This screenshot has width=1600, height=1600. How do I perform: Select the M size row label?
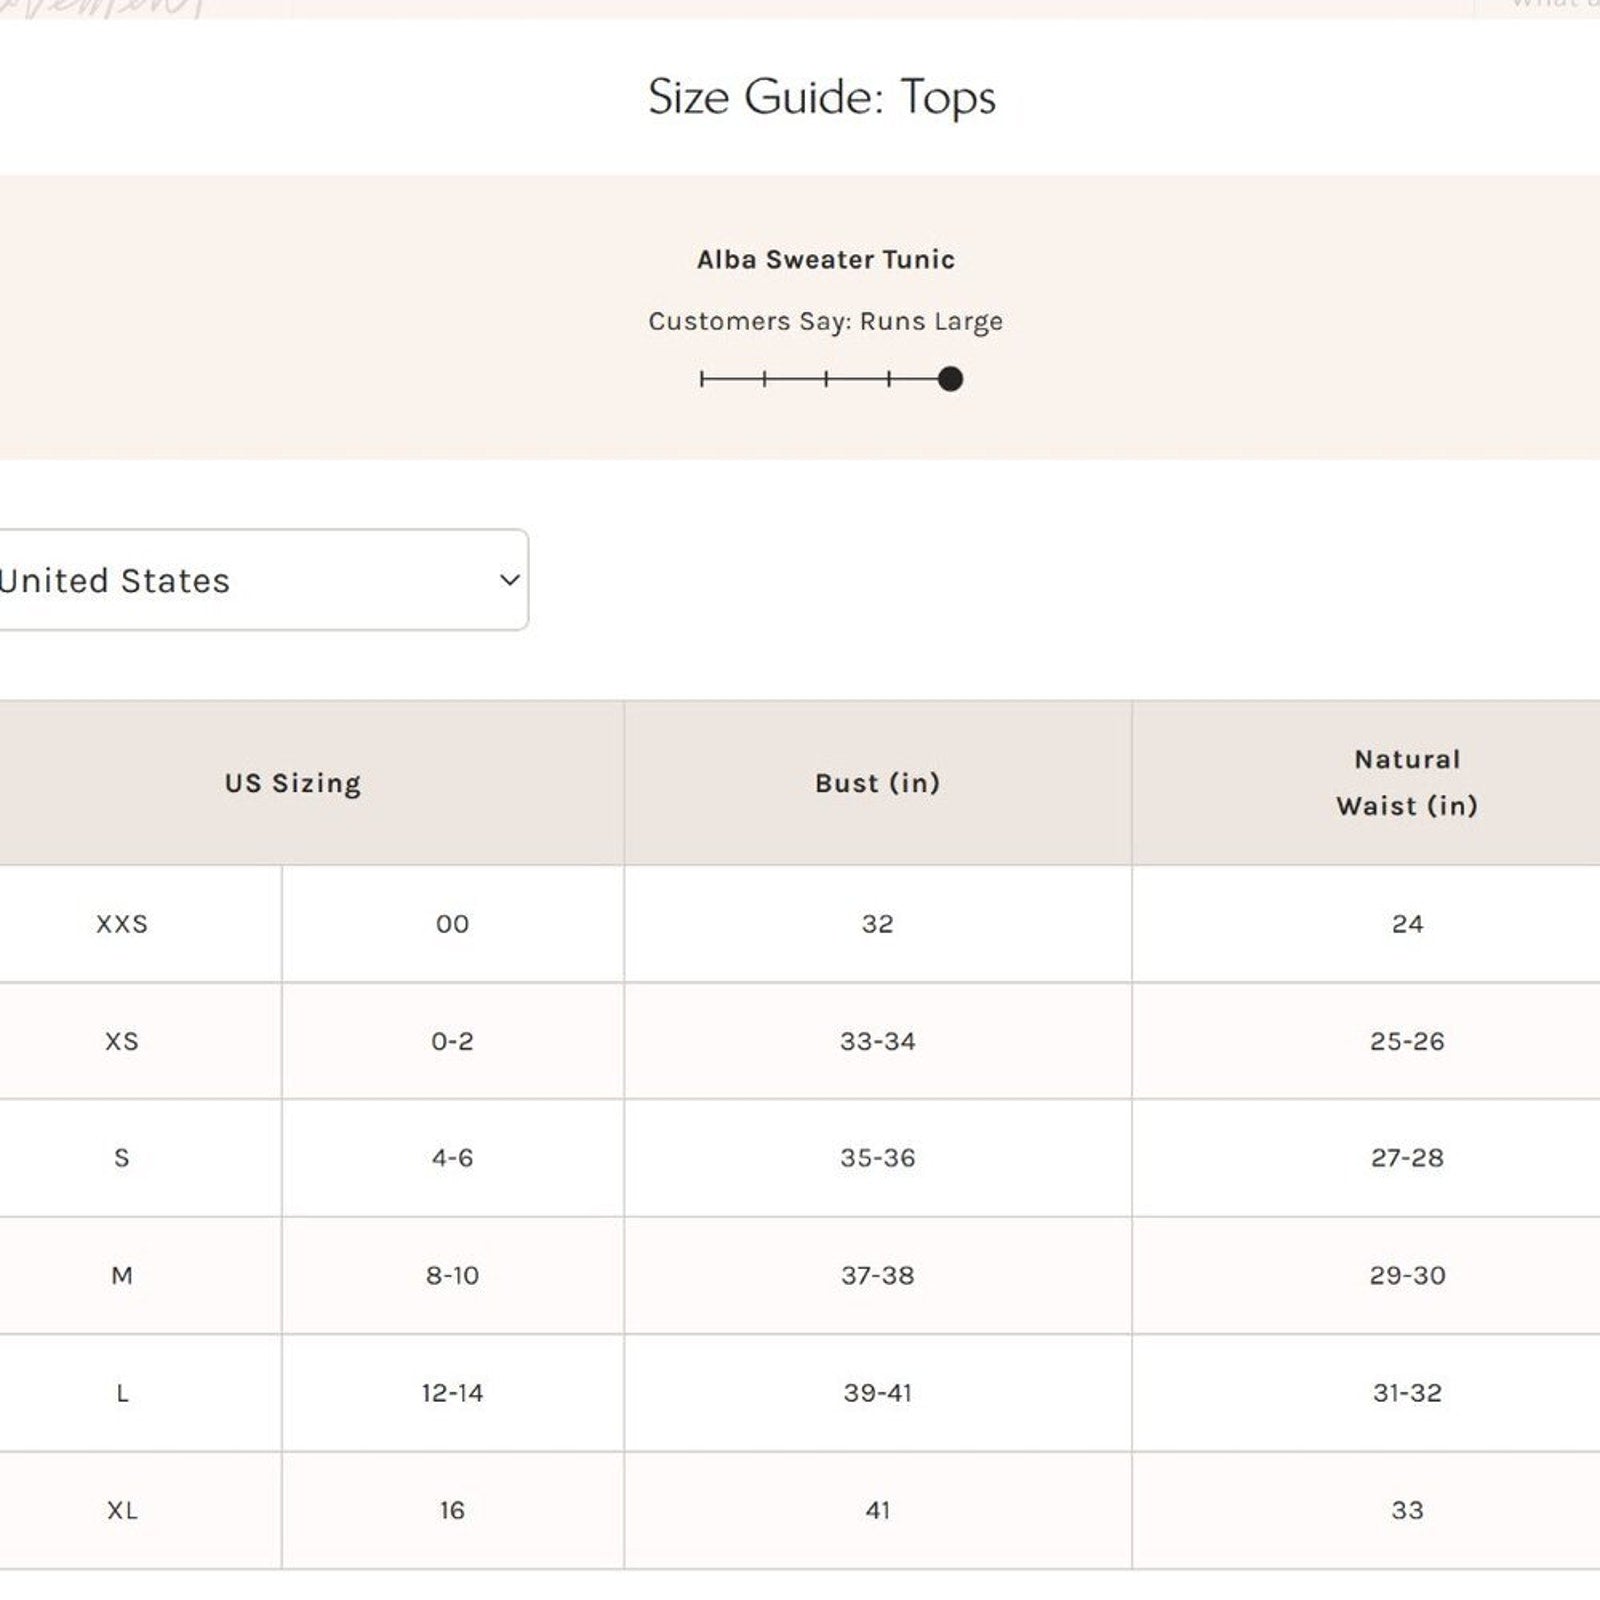(122, 1275)
